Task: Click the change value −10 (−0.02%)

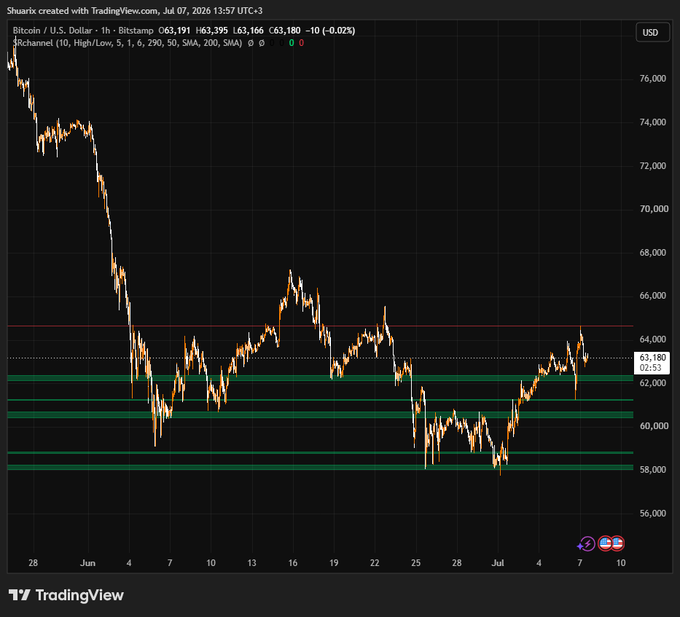Action: coord(330,30)
